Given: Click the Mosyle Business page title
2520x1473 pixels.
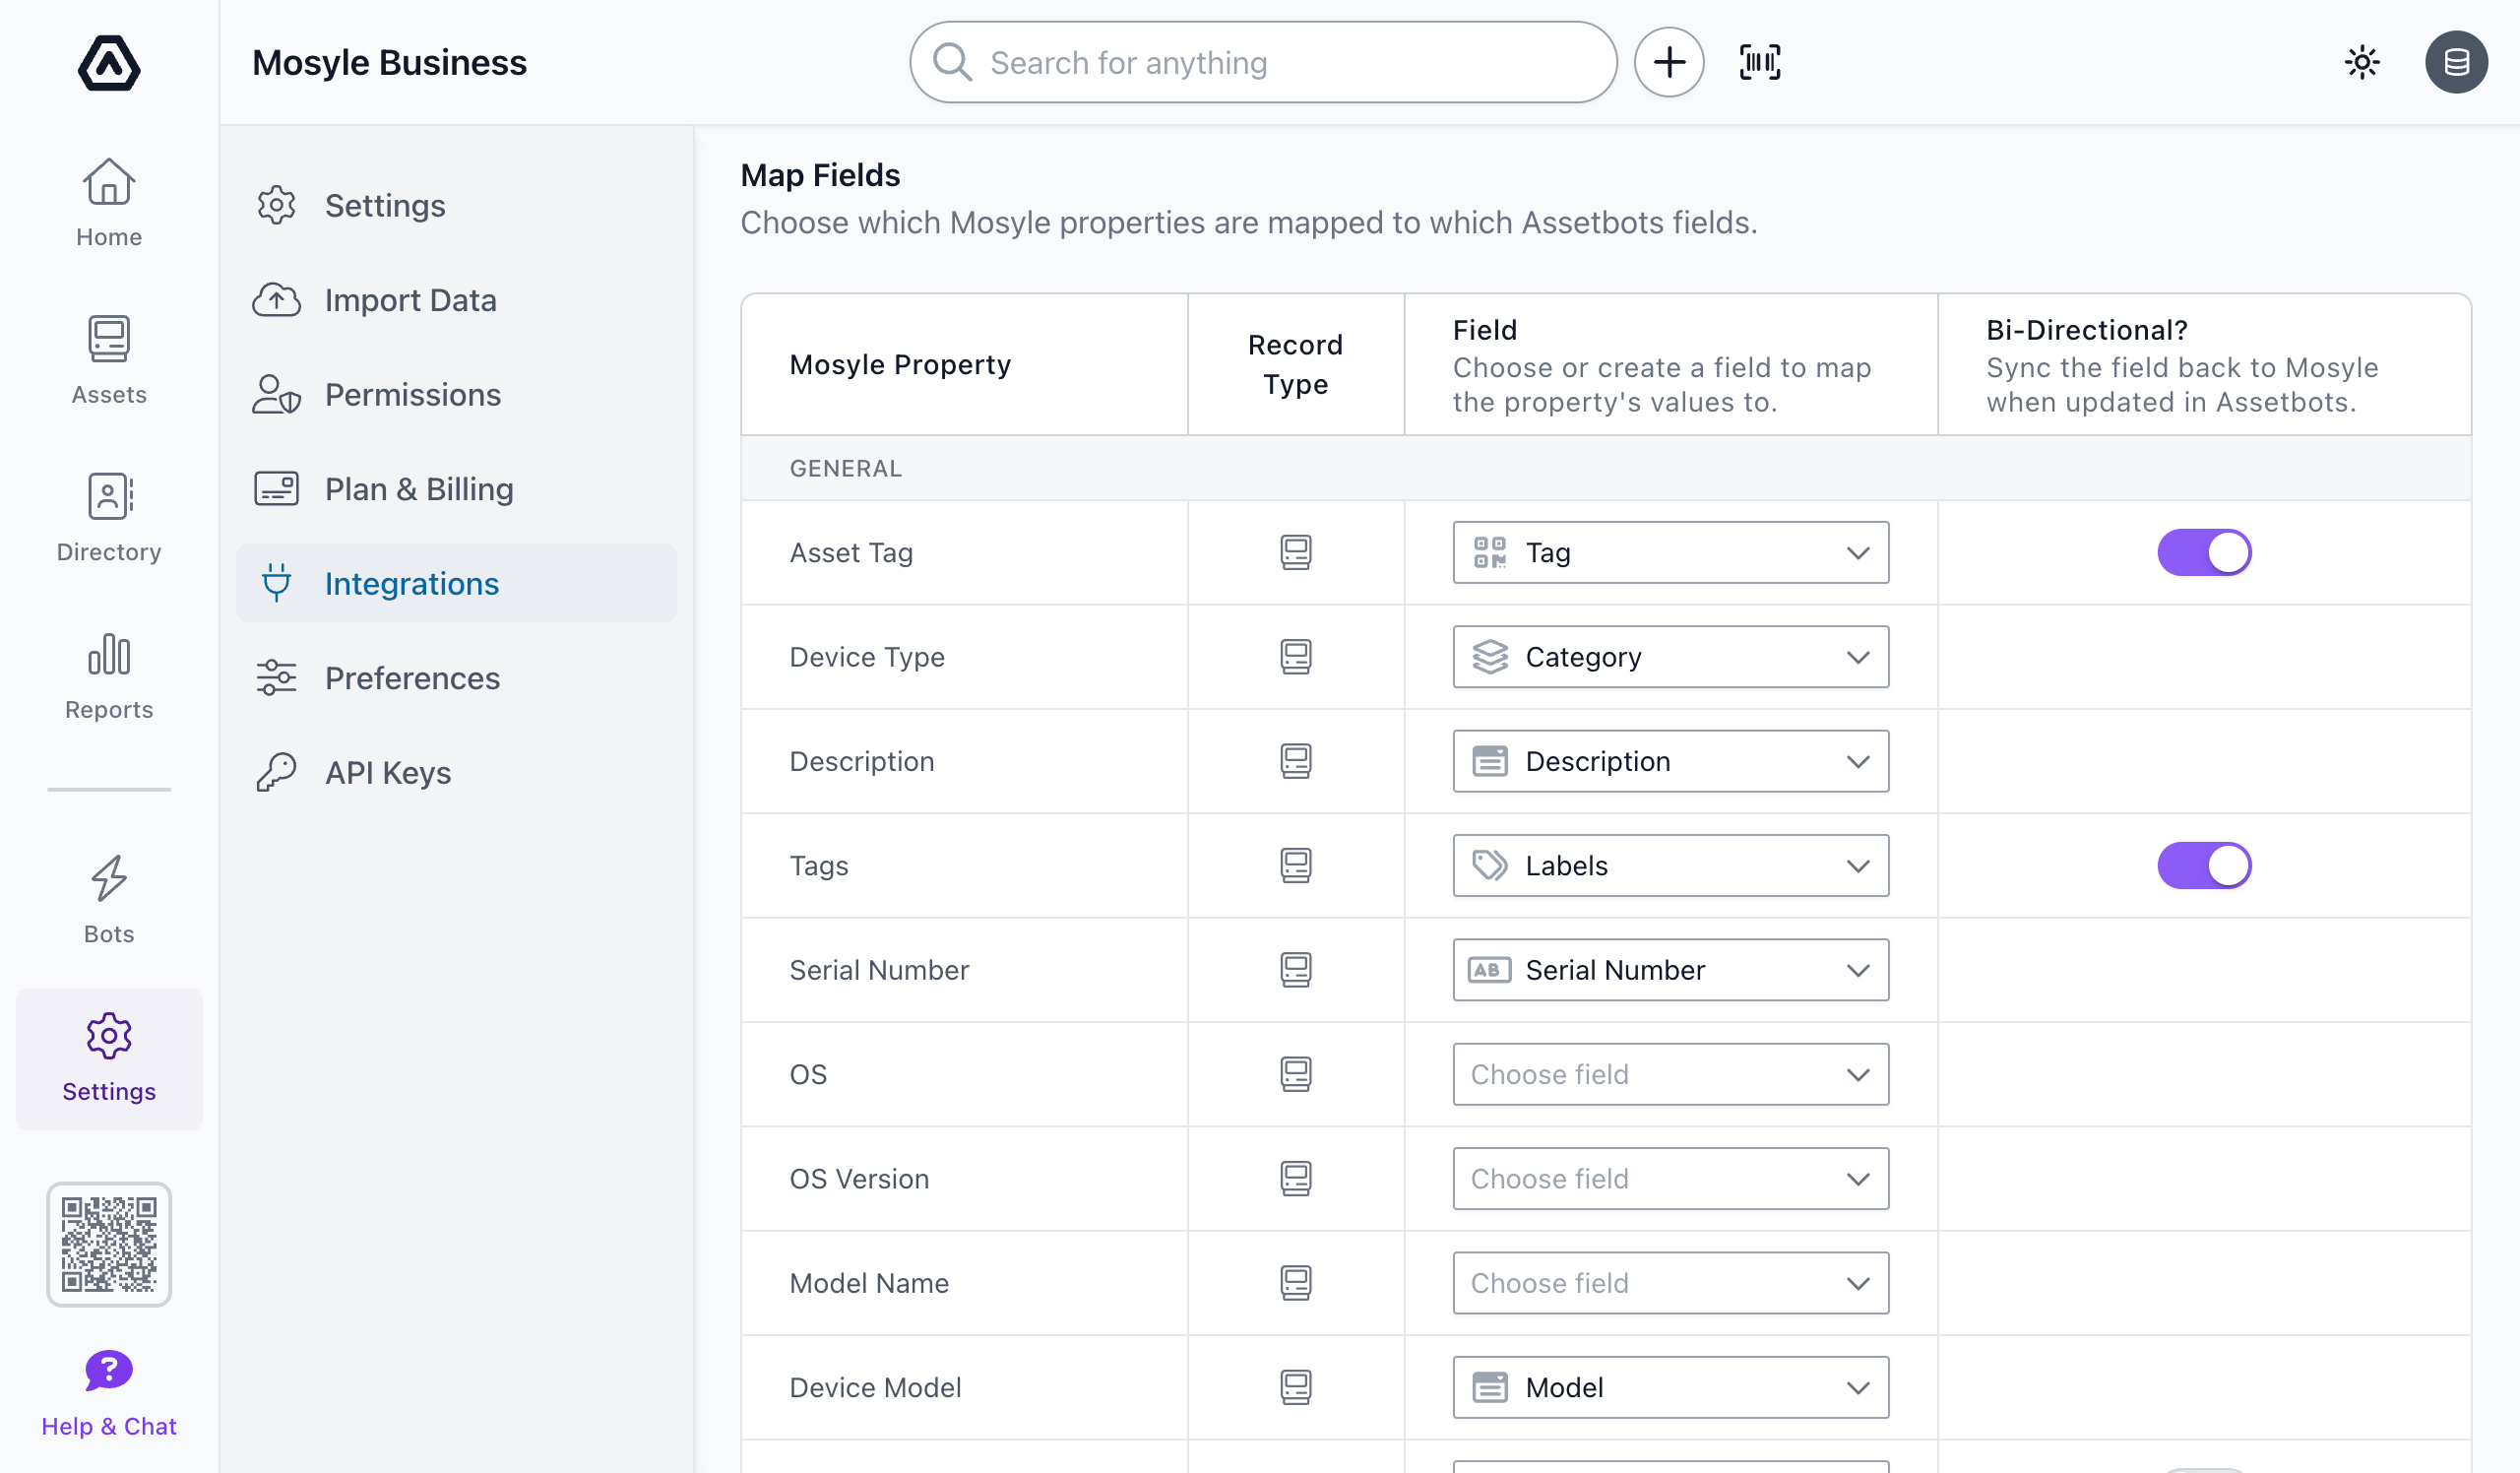Looking at the screenshot, I should tap(389, 63).
